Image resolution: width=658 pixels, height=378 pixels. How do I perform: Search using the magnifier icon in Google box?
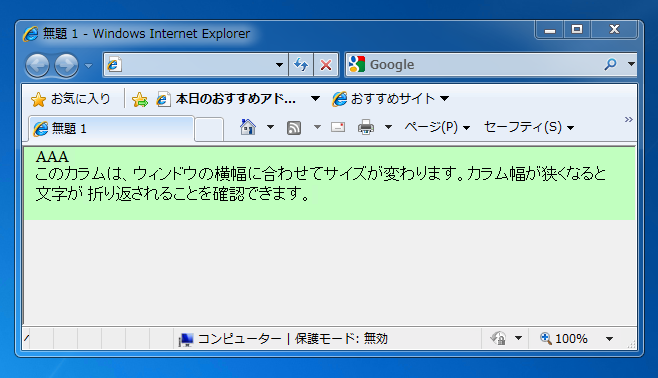pyautogui.click(x=611, y=64)
